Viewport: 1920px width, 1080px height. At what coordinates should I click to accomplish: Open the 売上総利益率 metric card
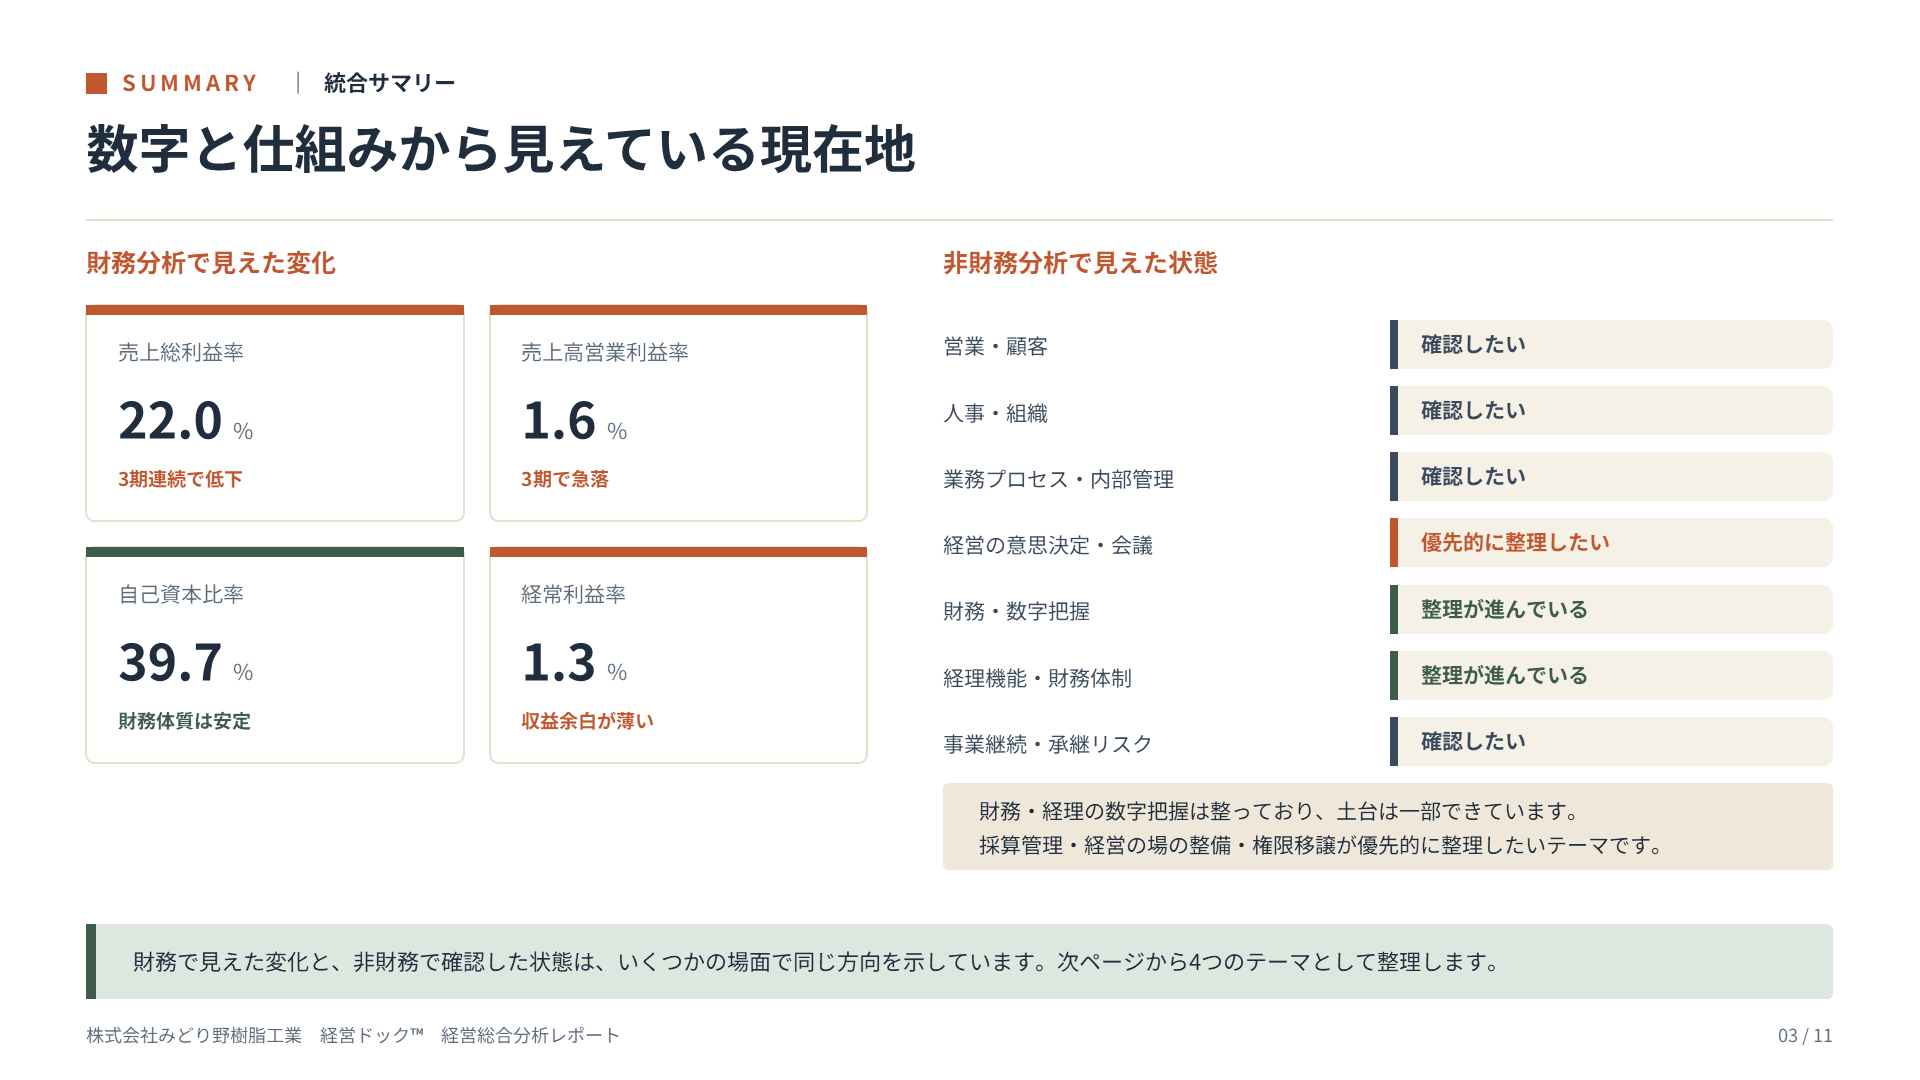pyautogui.click(x=275, y=413)
